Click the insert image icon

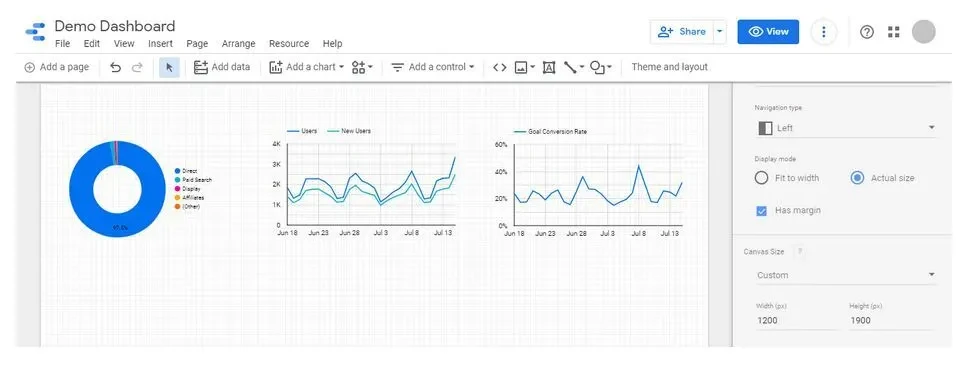tap(525, 67)
